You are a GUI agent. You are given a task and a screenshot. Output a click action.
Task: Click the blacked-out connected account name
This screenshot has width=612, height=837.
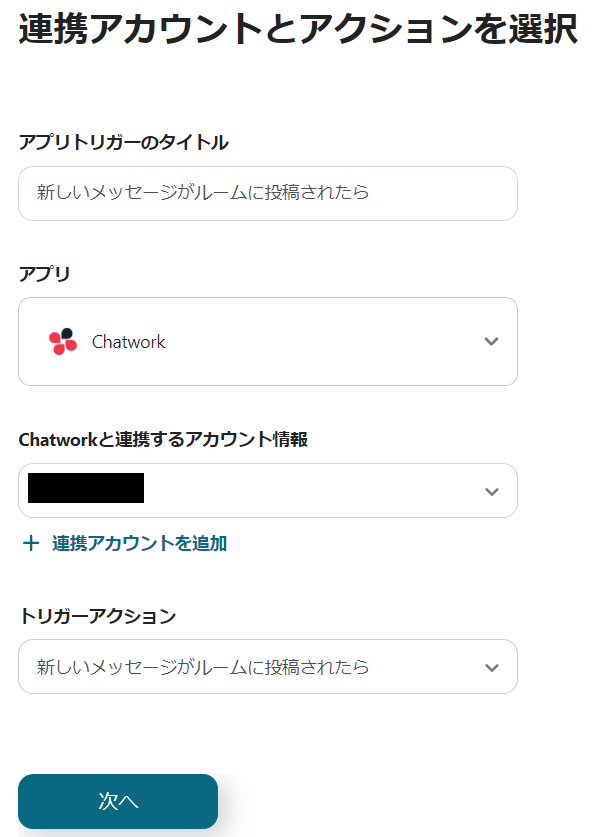(86, 489)
